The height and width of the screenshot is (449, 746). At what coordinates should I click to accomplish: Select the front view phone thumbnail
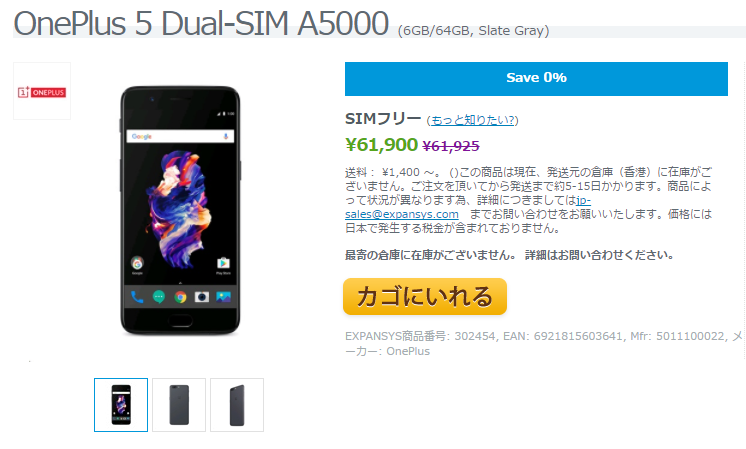[121, 405]
